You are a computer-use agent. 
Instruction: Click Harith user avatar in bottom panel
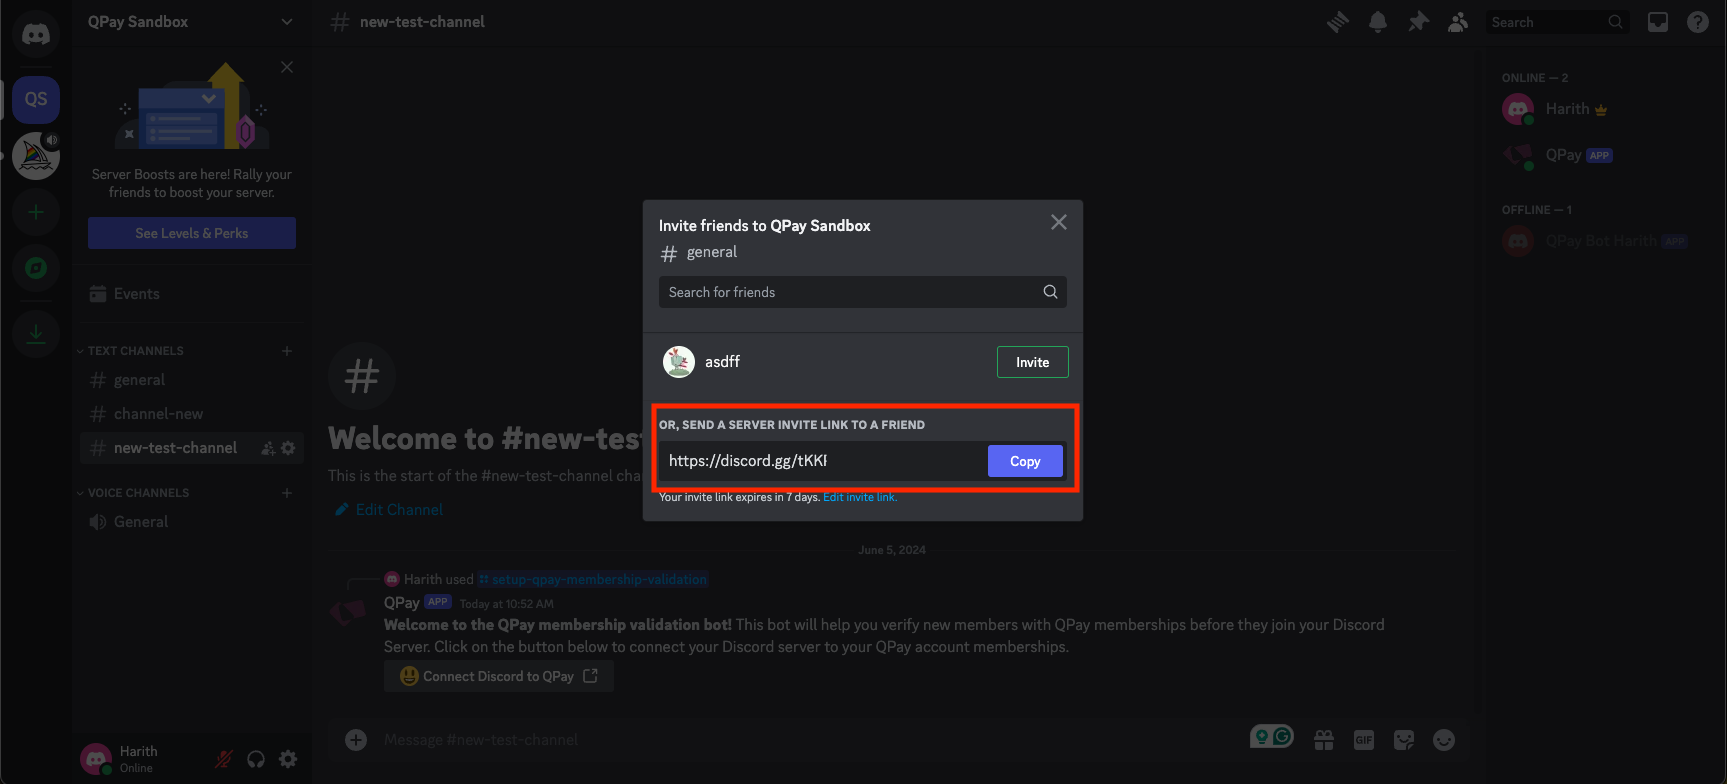click(96, 759)
